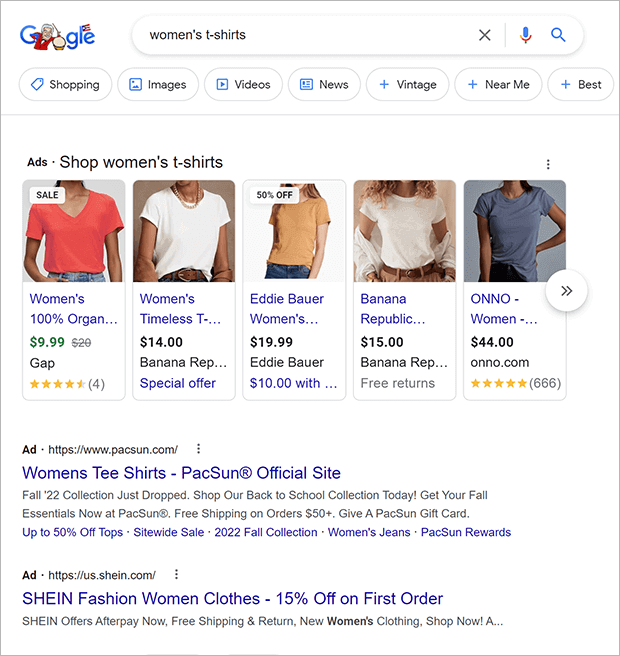
Task: Open the red Gap t-shirt image
Action: click(74, 231)
